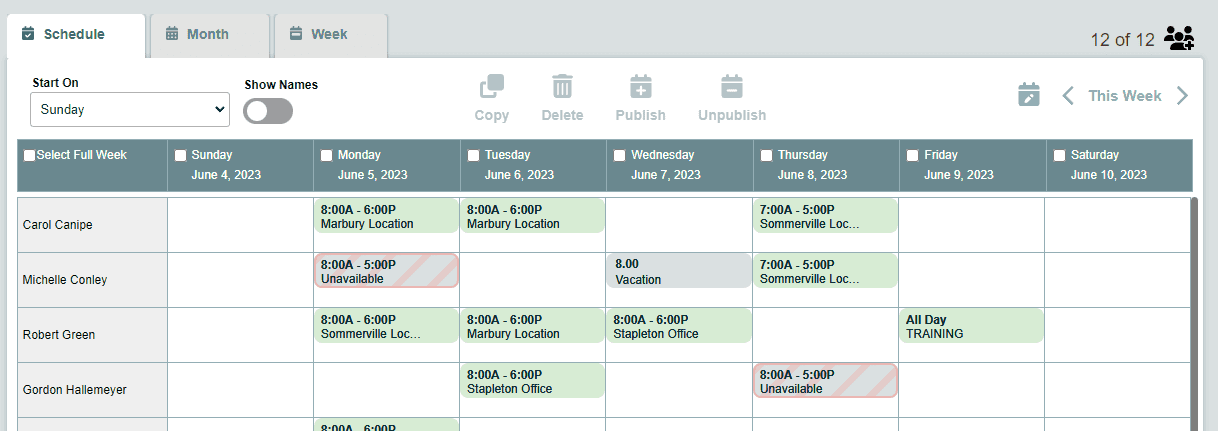
Task: Go to next week arrow
Action: [x=1182, y=96]
